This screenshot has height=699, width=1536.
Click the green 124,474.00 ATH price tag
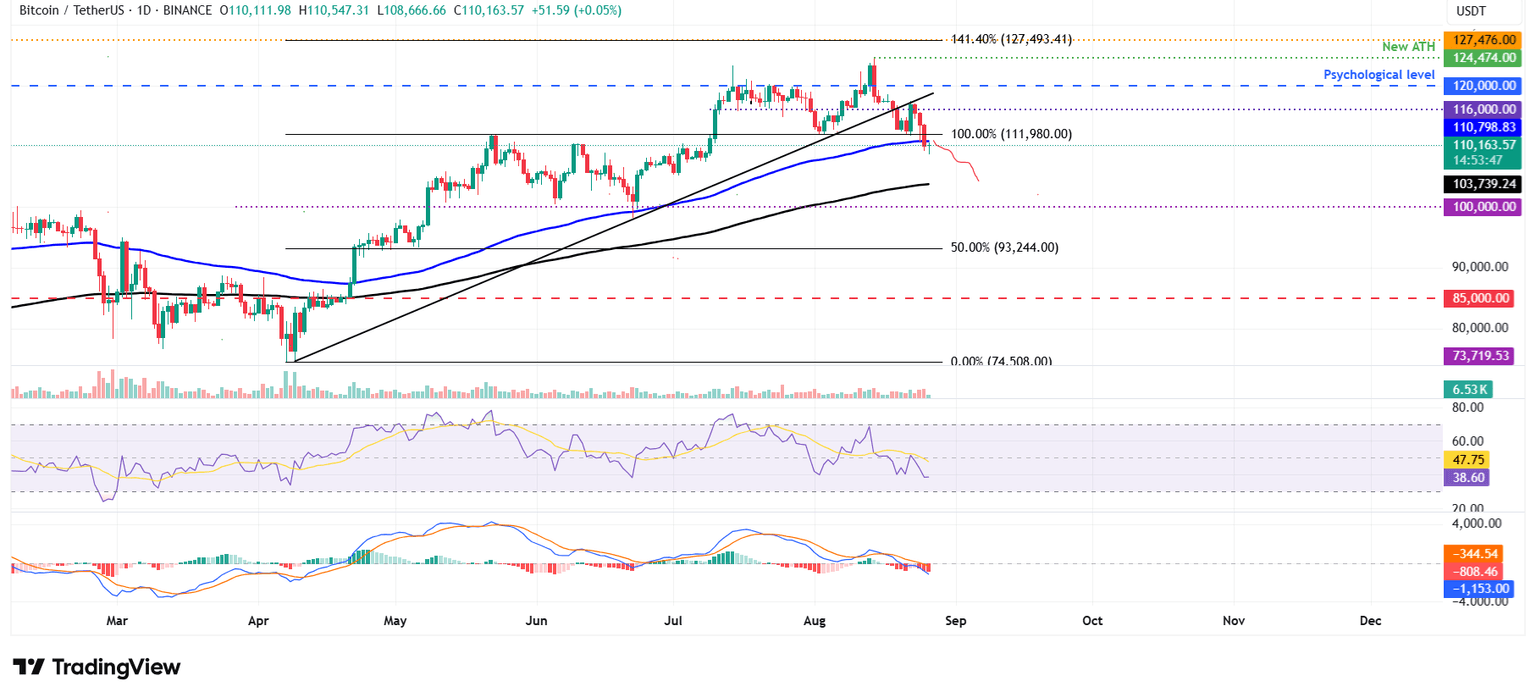(x=1481, y=58)
